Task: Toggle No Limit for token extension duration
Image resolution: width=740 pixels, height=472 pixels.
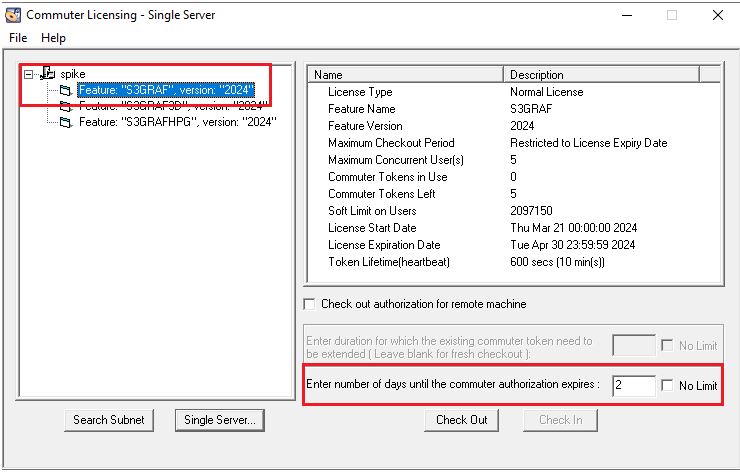Action: 667,346
